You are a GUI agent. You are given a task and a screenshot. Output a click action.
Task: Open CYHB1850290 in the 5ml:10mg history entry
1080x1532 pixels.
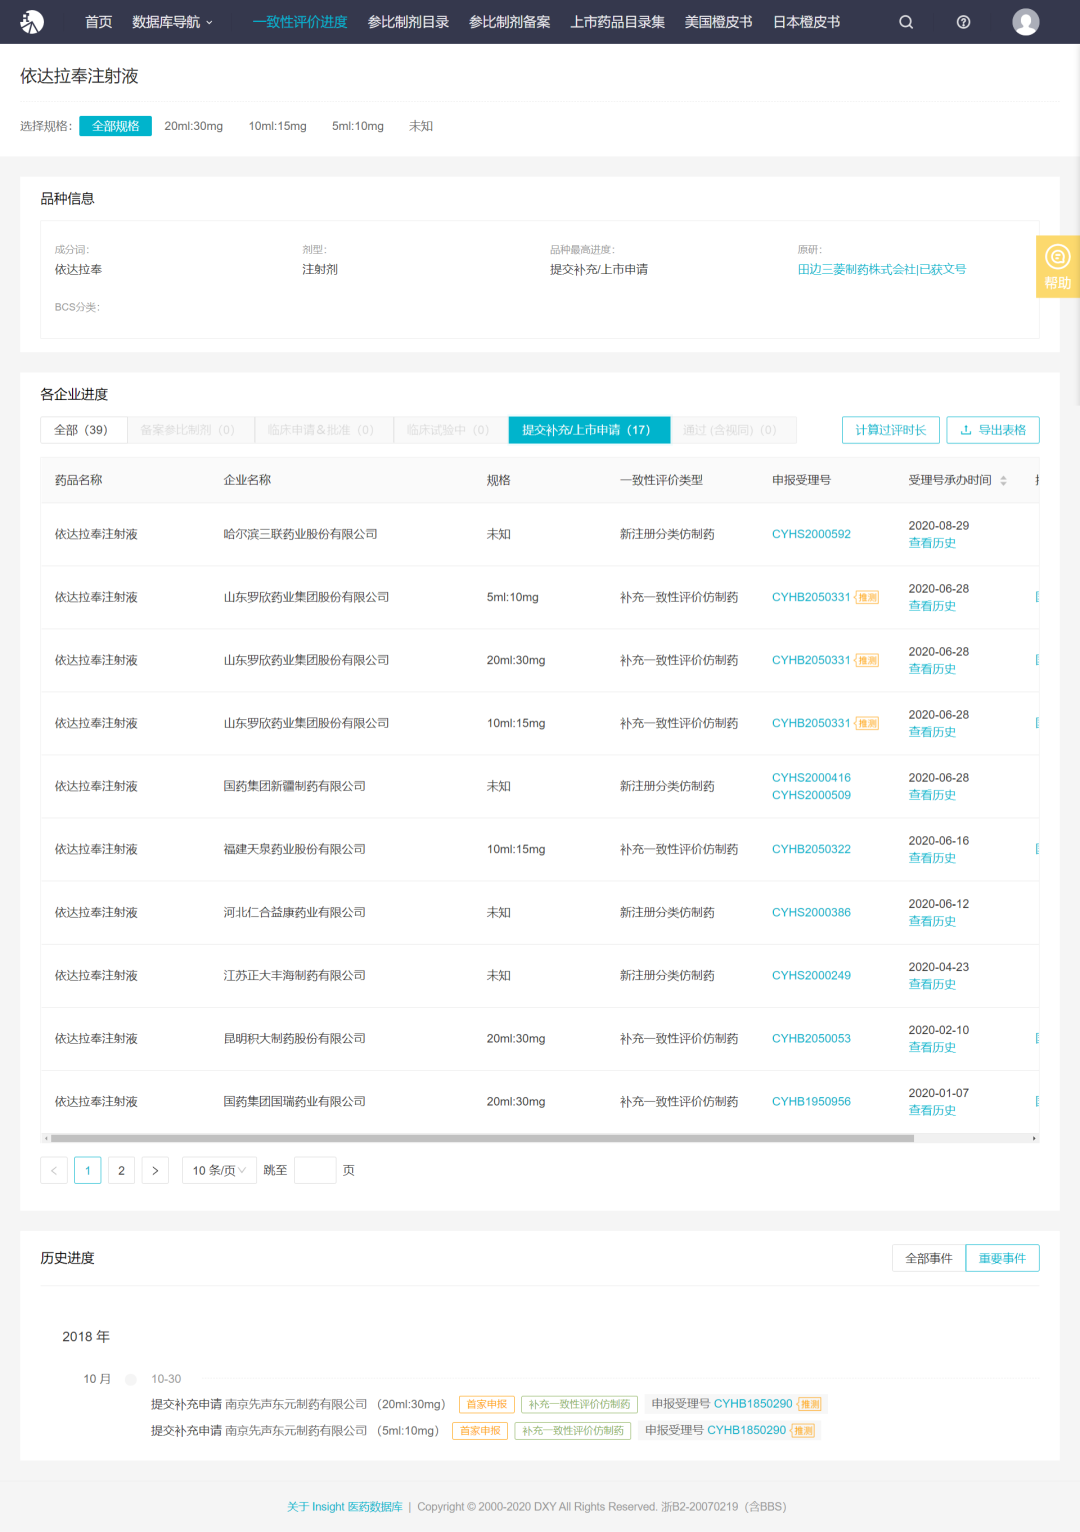point(746,1430)
